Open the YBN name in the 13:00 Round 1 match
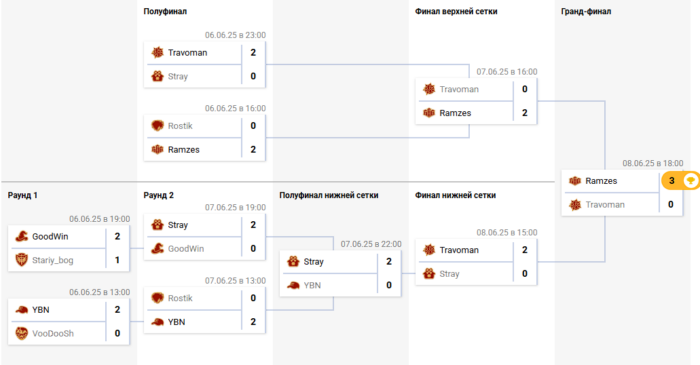Image resolution: width=700 pixels, height=365 pixels. [41, 310]
